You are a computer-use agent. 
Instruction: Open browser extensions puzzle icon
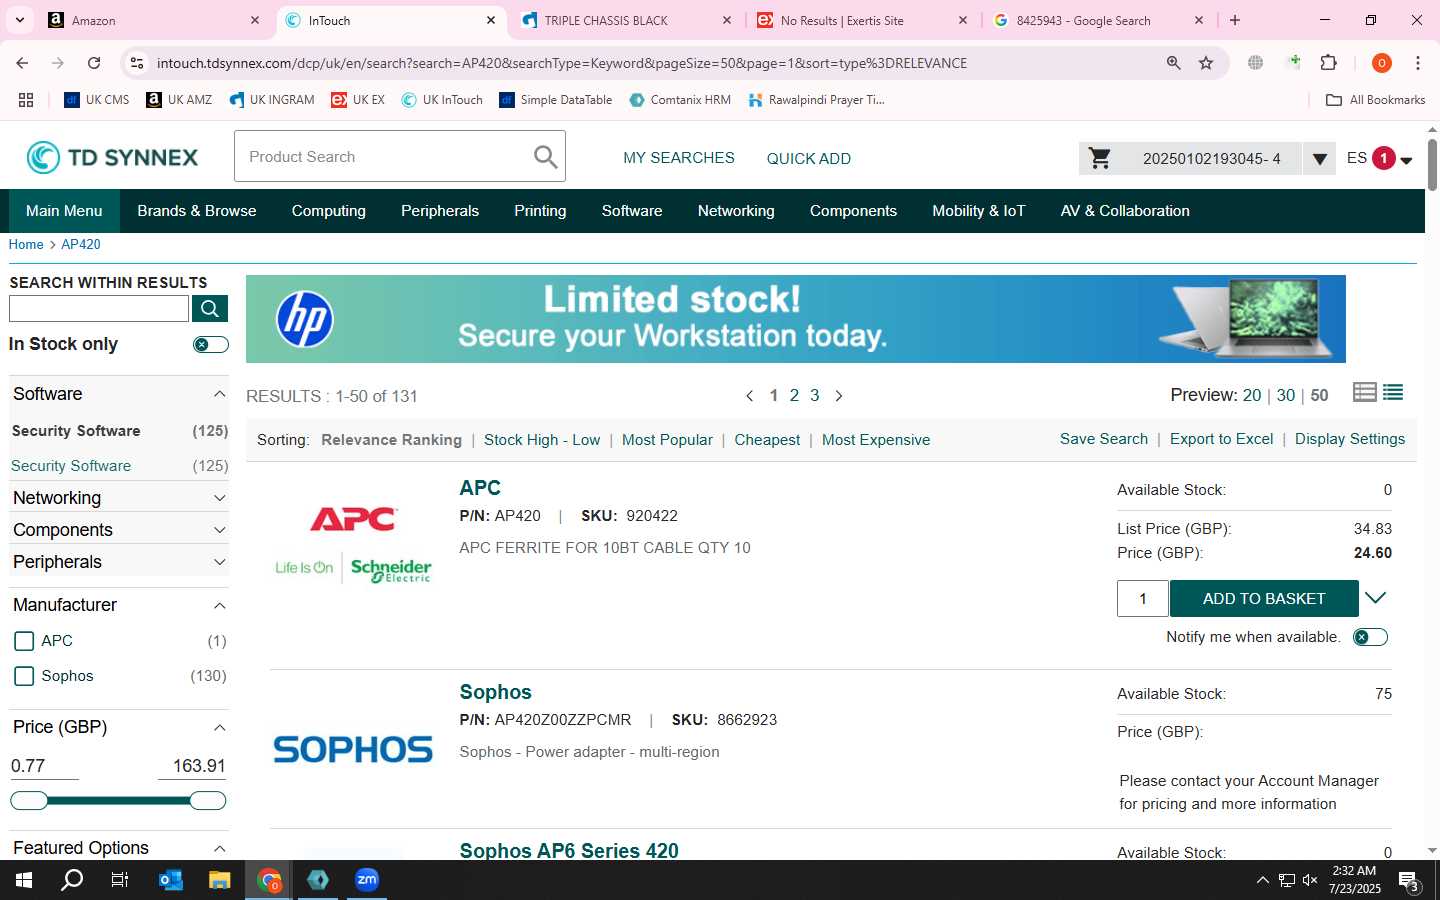[1329, 63]
